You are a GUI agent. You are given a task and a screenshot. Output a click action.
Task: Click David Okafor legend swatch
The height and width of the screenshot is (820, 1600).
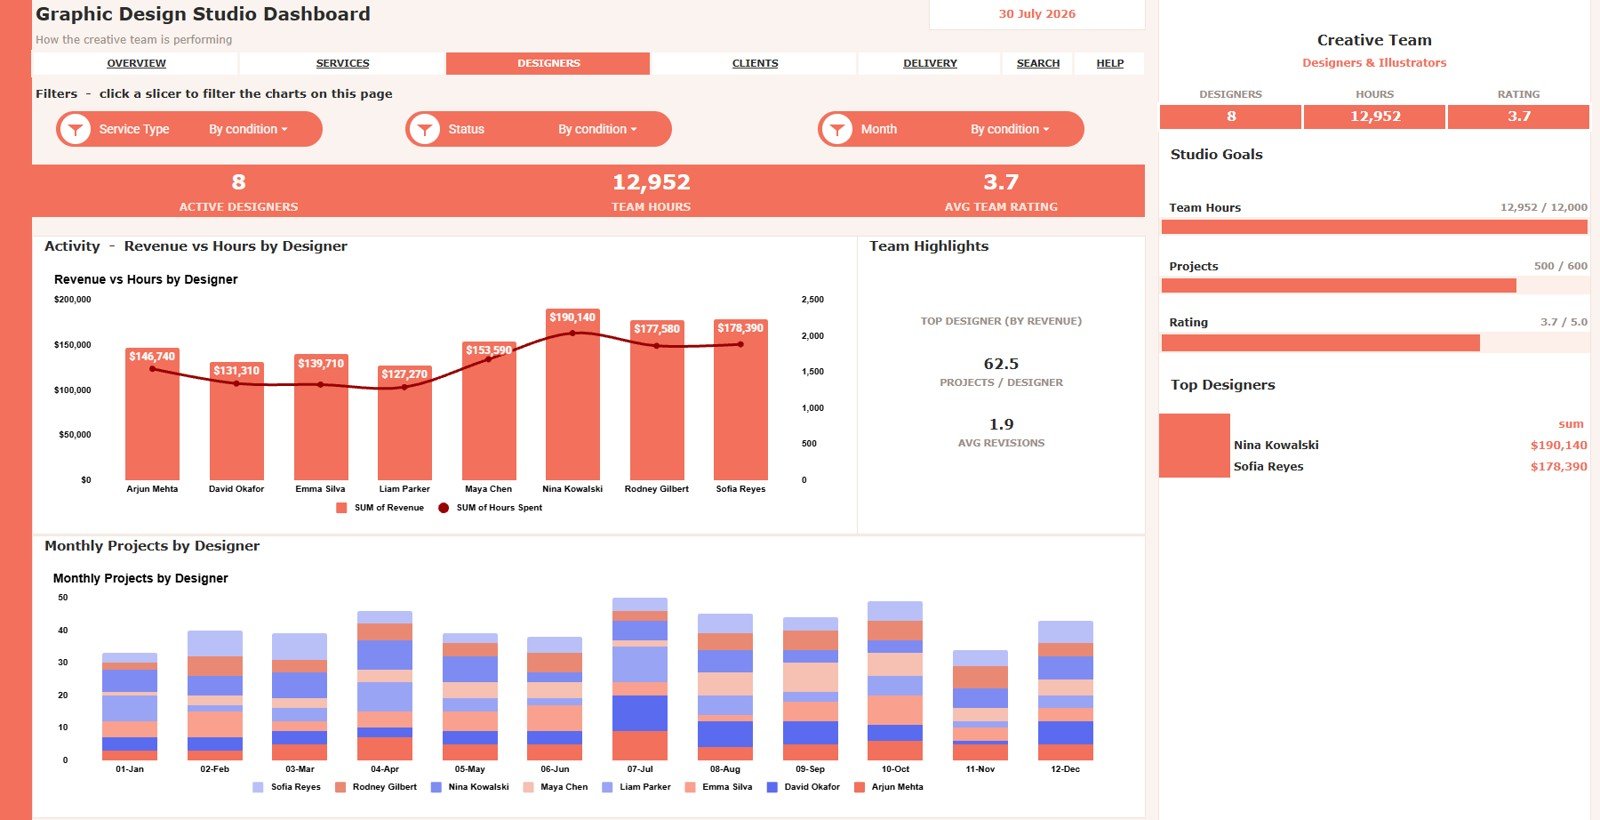(772, 787)
